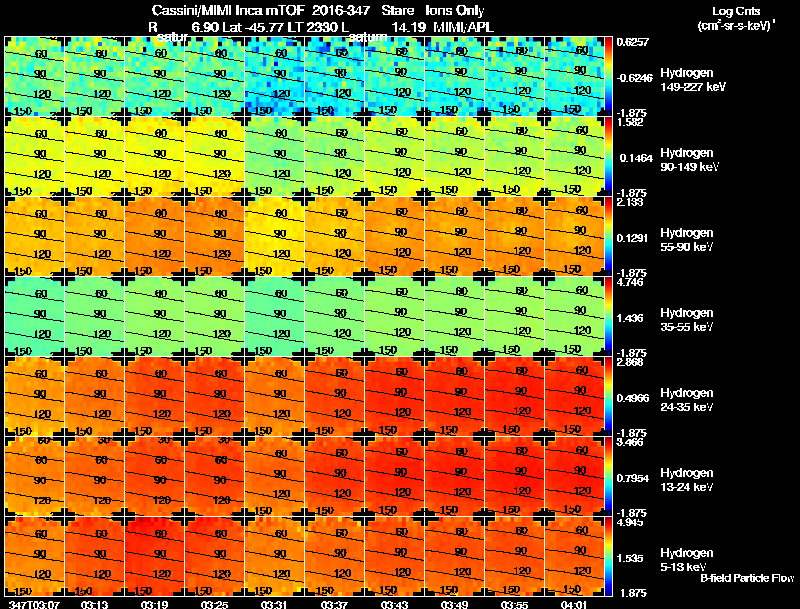This screenshot has height=609, width=800.
Task: Click the '04:01' time axis label
Action: [x=574, y=604]
